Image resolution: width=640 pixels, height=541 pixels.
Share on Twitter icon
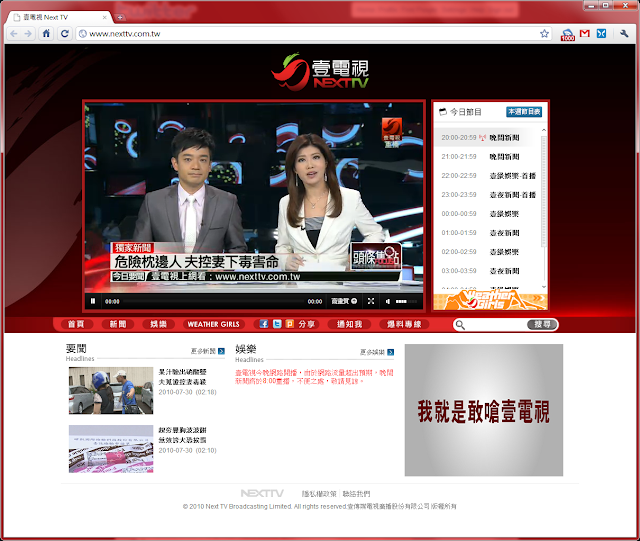point(277,324)
